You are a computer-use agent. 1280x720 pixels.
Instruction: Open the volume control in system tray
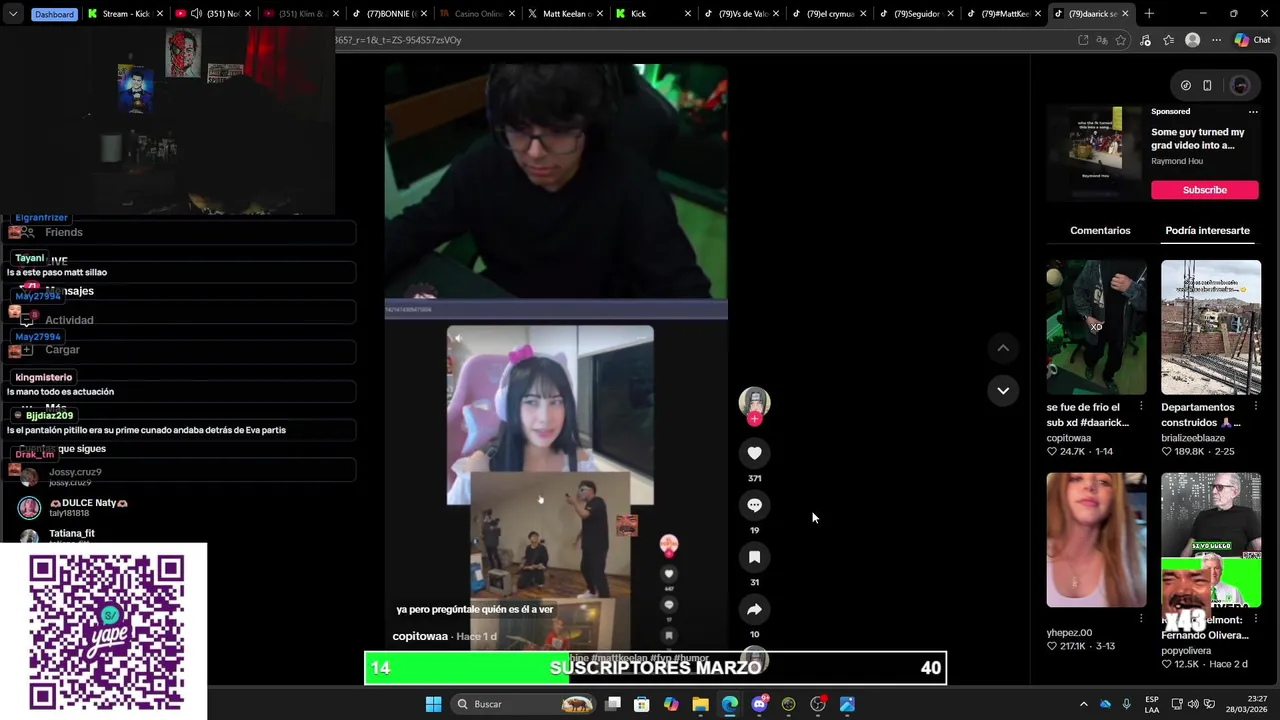pyautogui.click(x=1194, y=704)
